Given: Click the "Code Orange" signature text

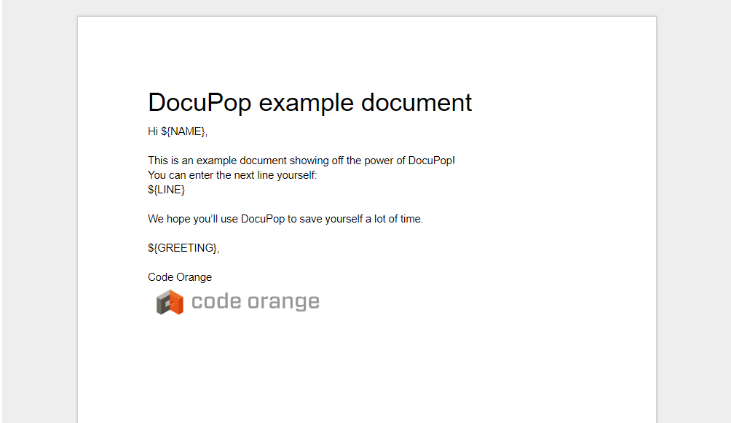Looking at the screenshot, I should pyautogui.click(x=179, y=277).
